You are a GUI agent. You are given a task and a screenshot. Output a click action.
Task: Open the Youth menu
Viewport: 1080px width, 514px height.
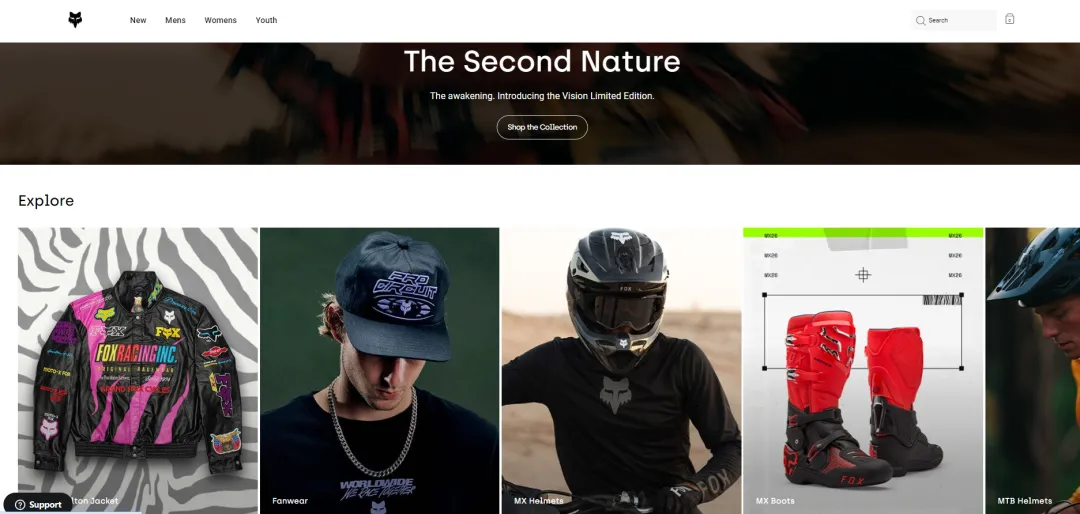(x=267, y=20)
